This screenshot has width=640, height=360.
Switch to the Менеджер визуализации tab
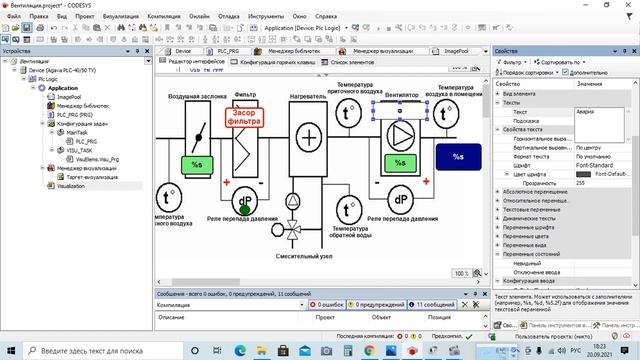click(x=378, y=51)
